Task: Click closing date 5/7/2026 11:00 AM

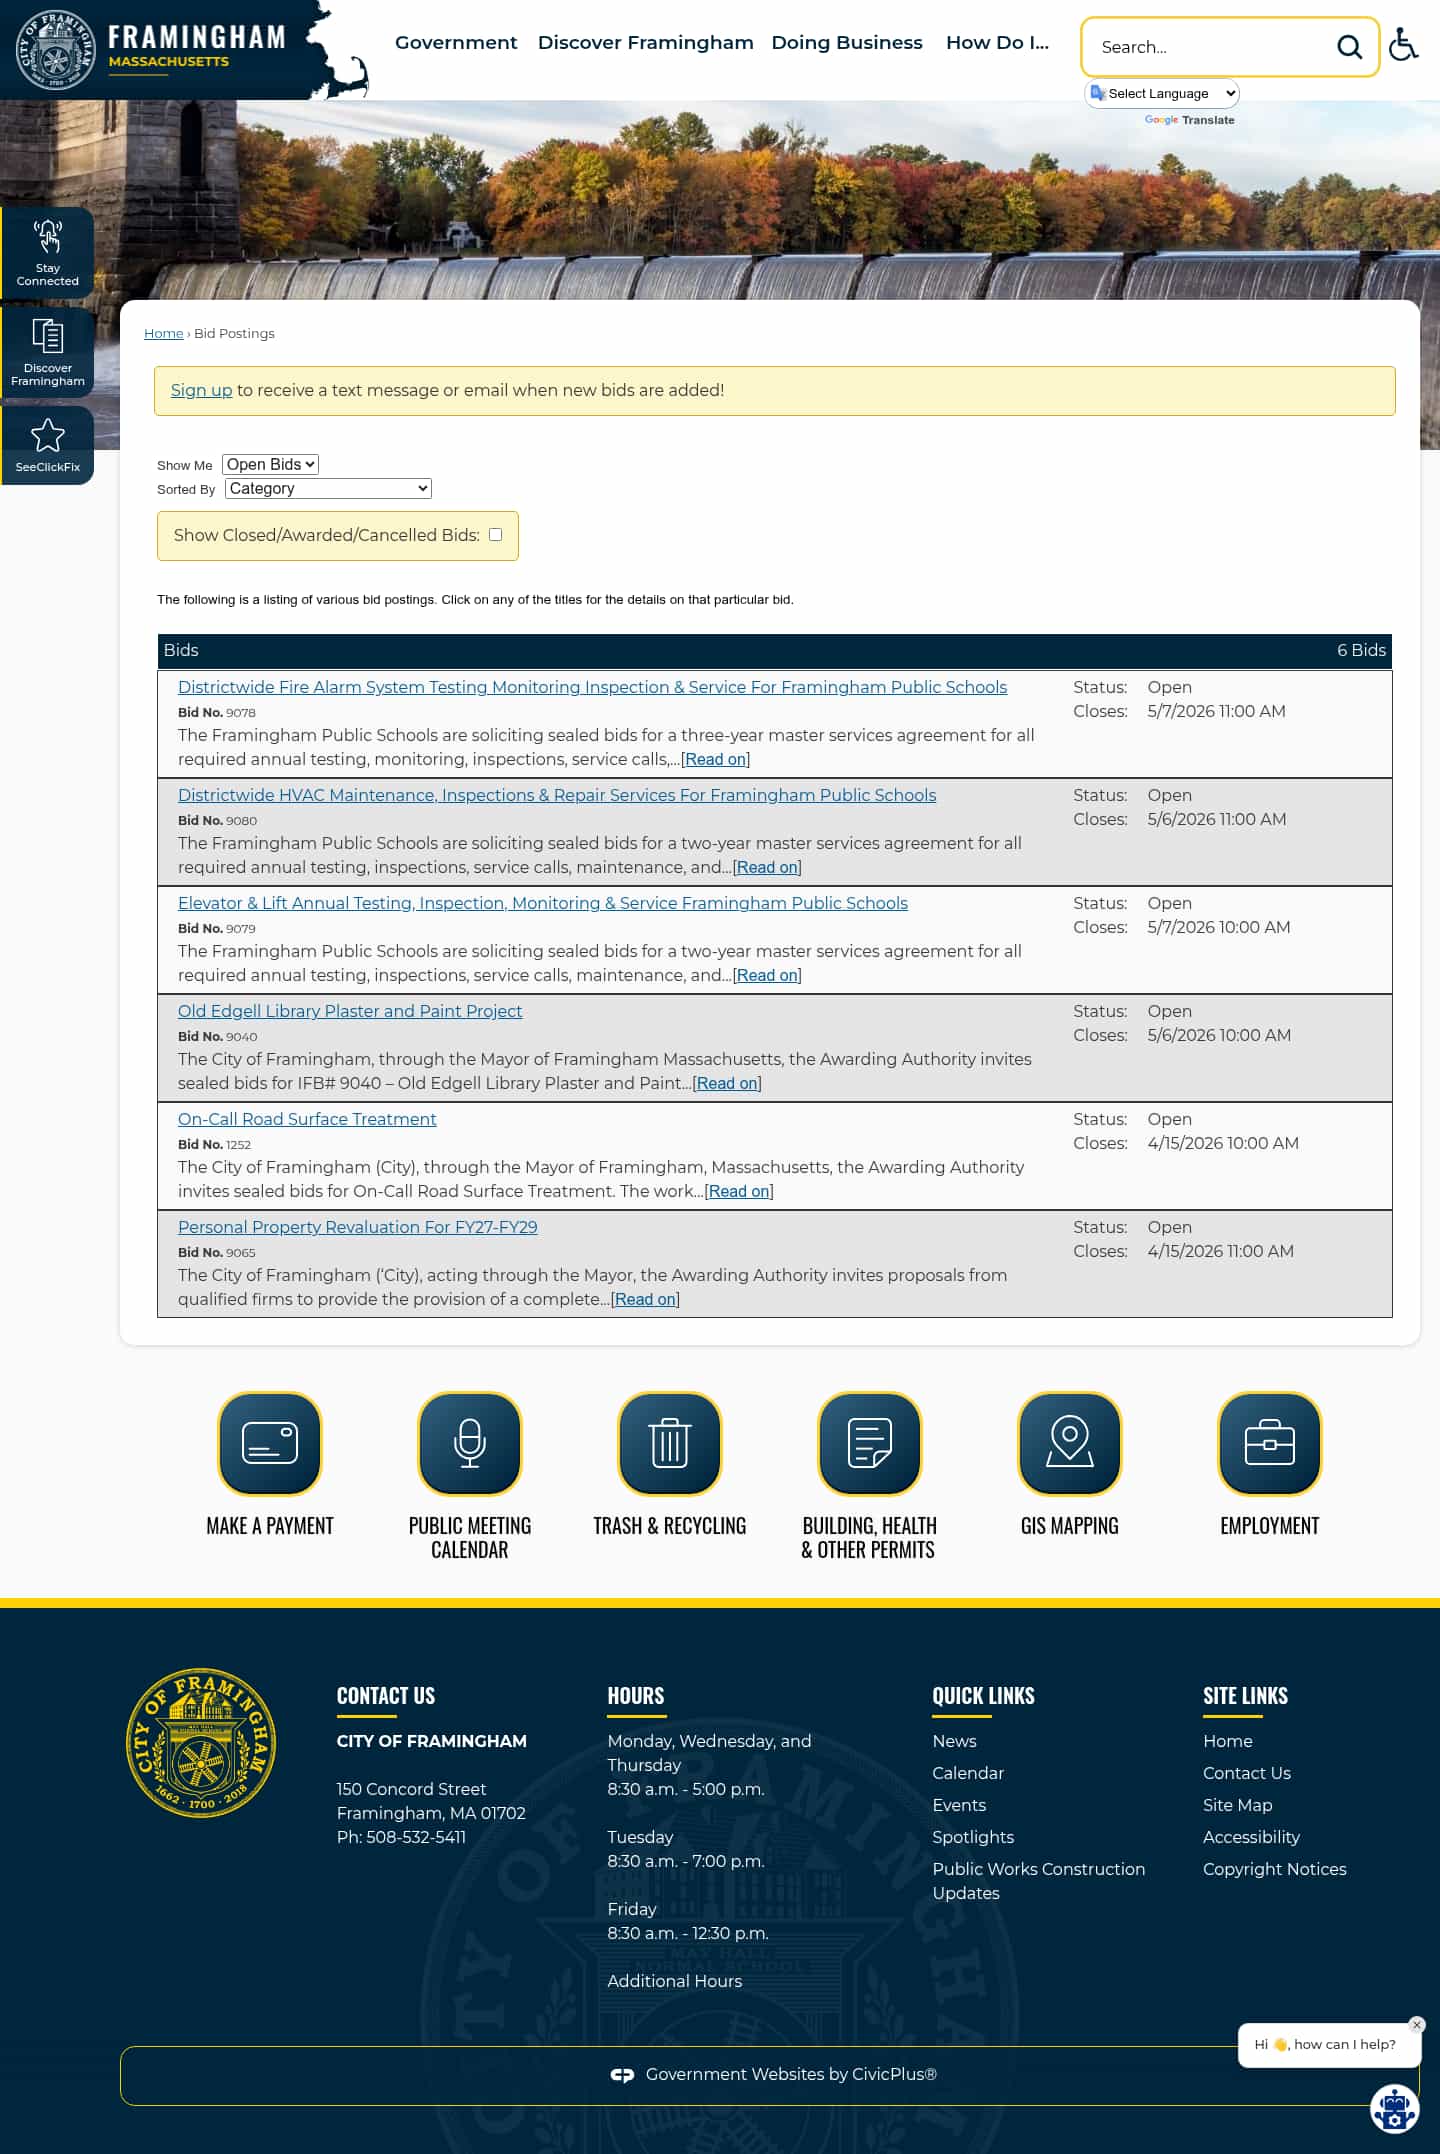Action: (1216, 711)
